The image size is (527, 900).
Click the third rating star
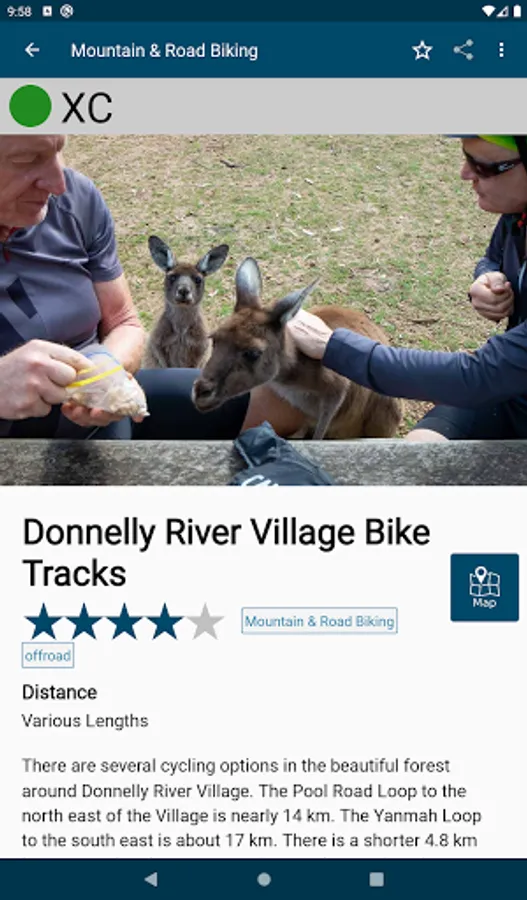124,622
